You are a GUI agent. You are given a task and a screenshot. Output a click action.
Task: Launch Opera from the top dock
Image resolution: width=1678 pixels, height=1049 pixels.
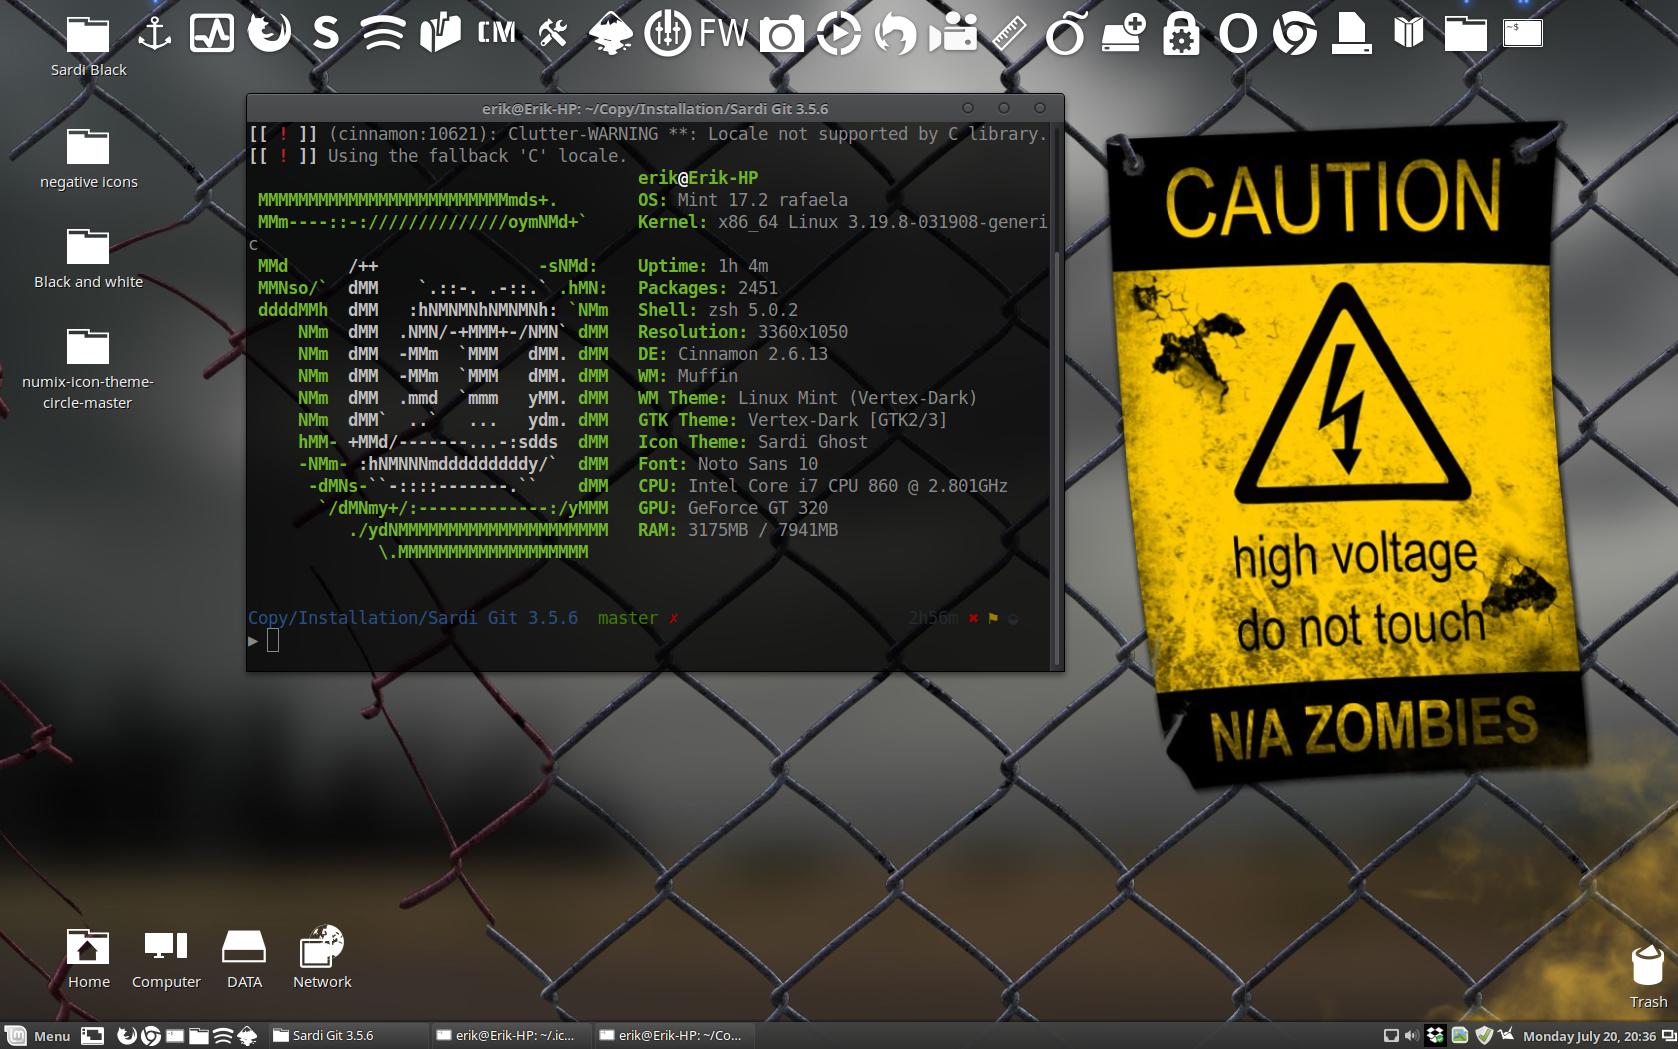(x=1237, y=34)
